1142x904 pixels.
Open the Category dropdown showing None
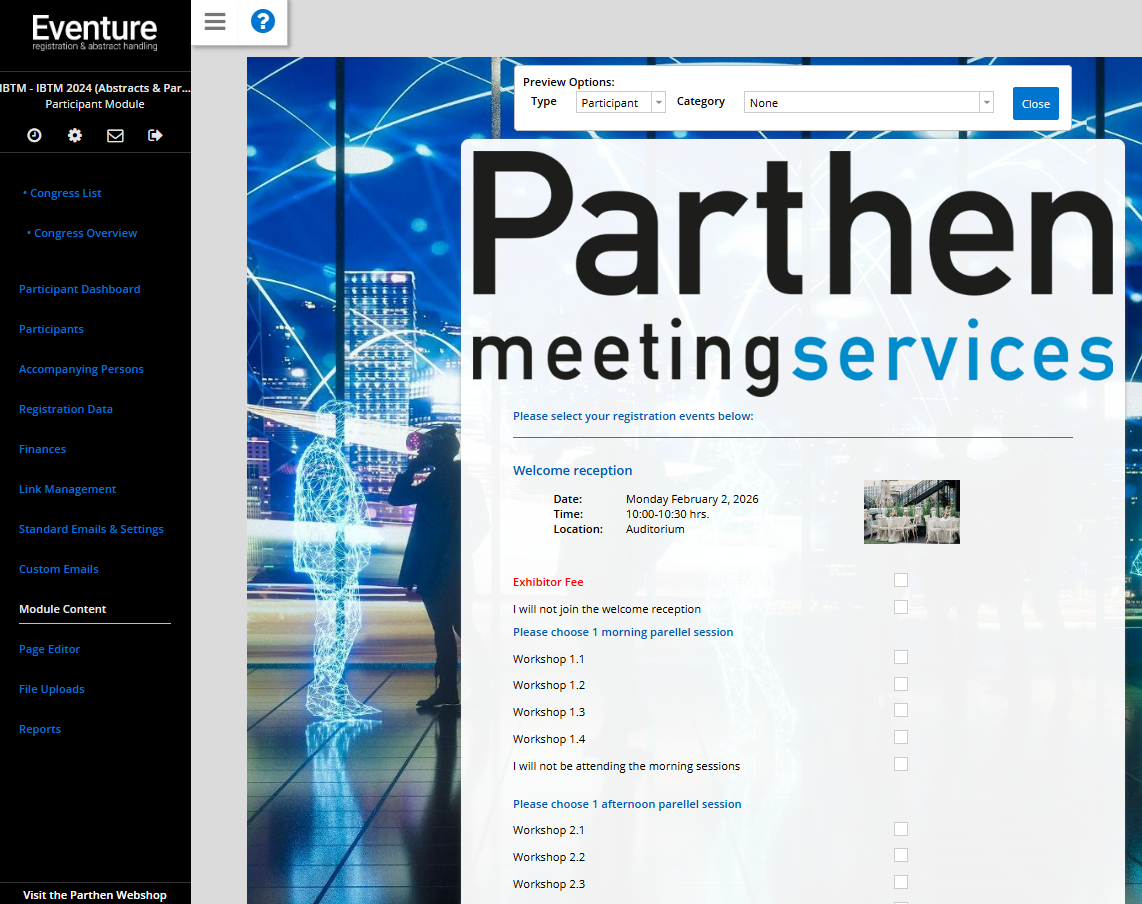[868, 103]
